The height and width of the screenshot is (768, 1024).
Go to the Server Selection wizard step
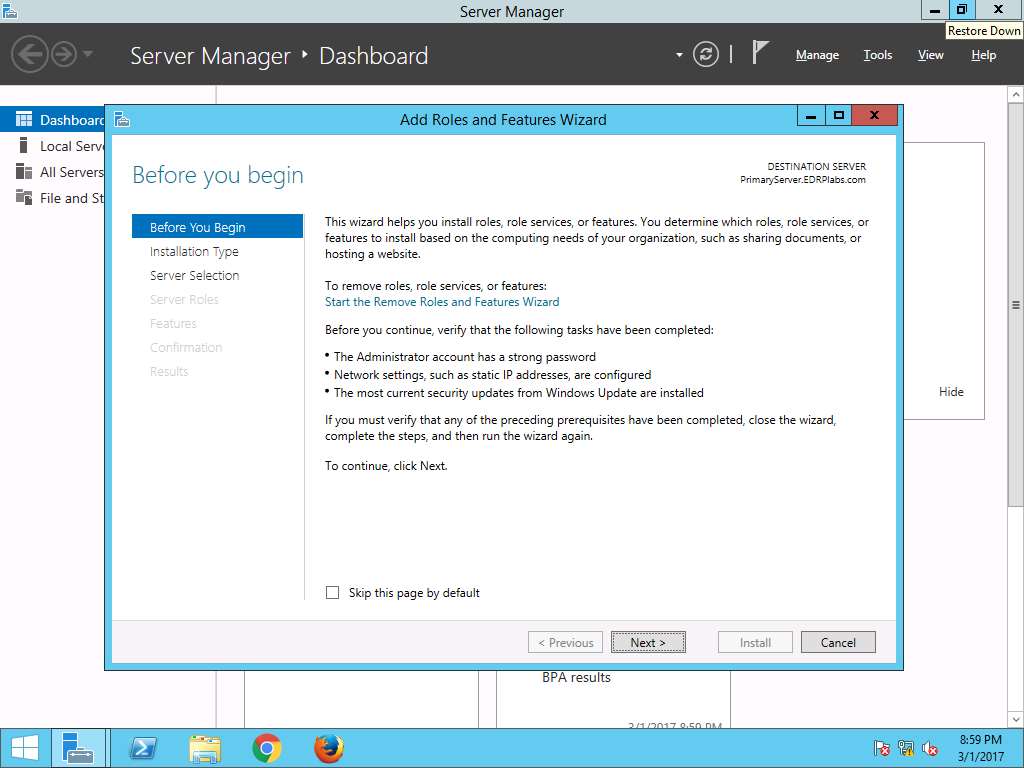tap(195, 275)
